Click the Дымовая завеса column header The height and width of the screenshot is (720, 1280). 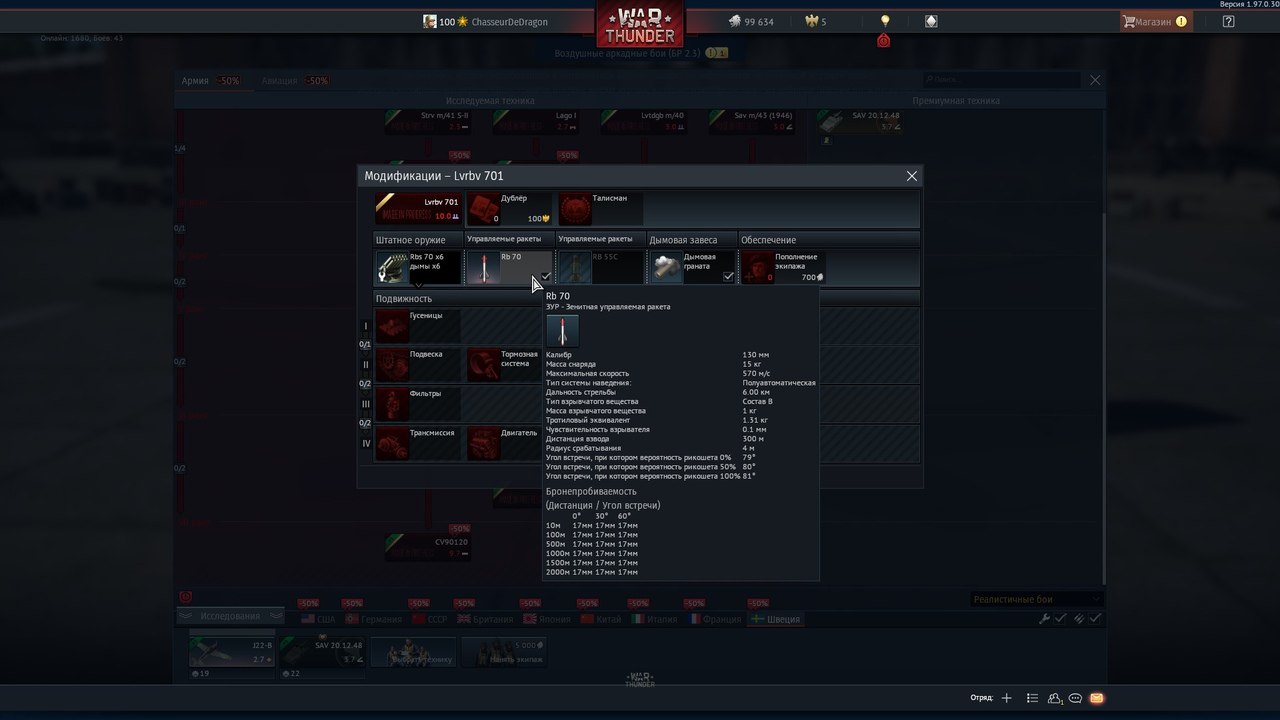point(692,240)
